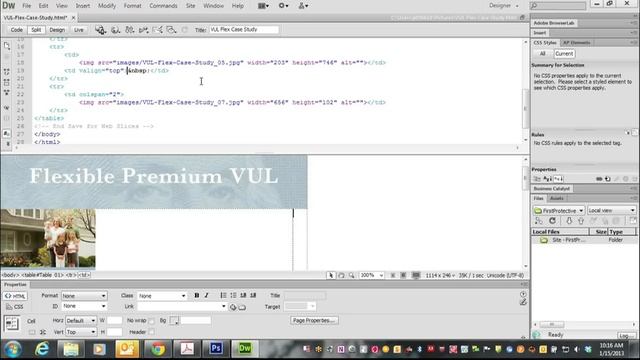Click the text outdent icon

click(243, 295)
